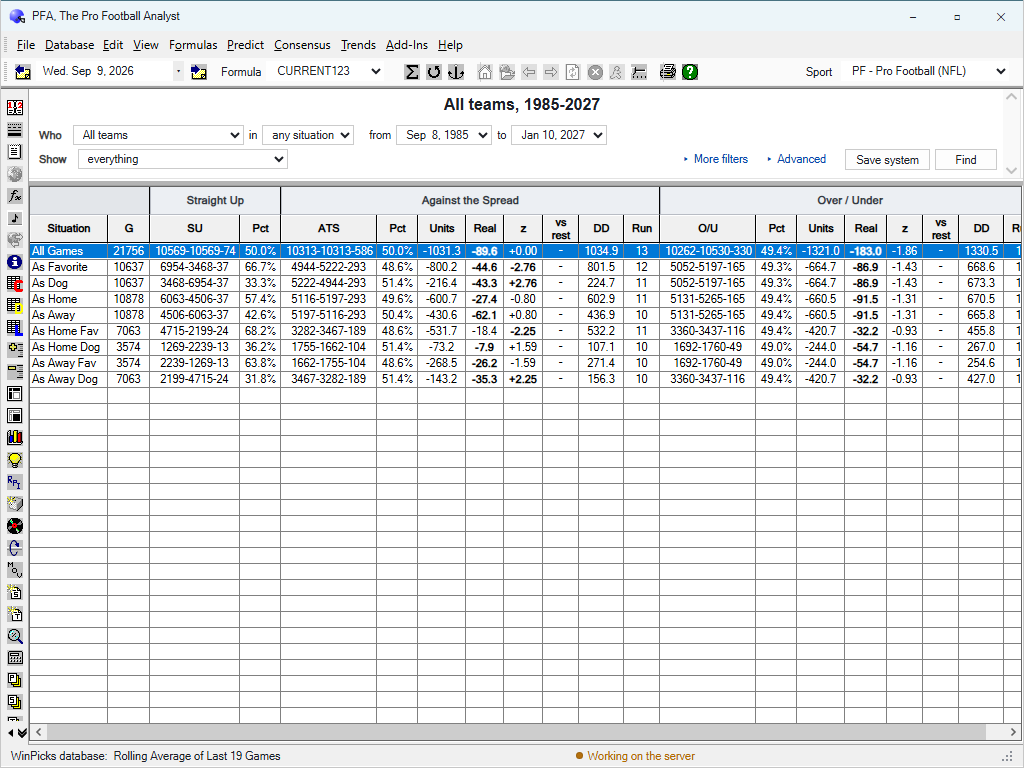
Task: Click the blue info circle sidebar icon
Action: point(14,262)
